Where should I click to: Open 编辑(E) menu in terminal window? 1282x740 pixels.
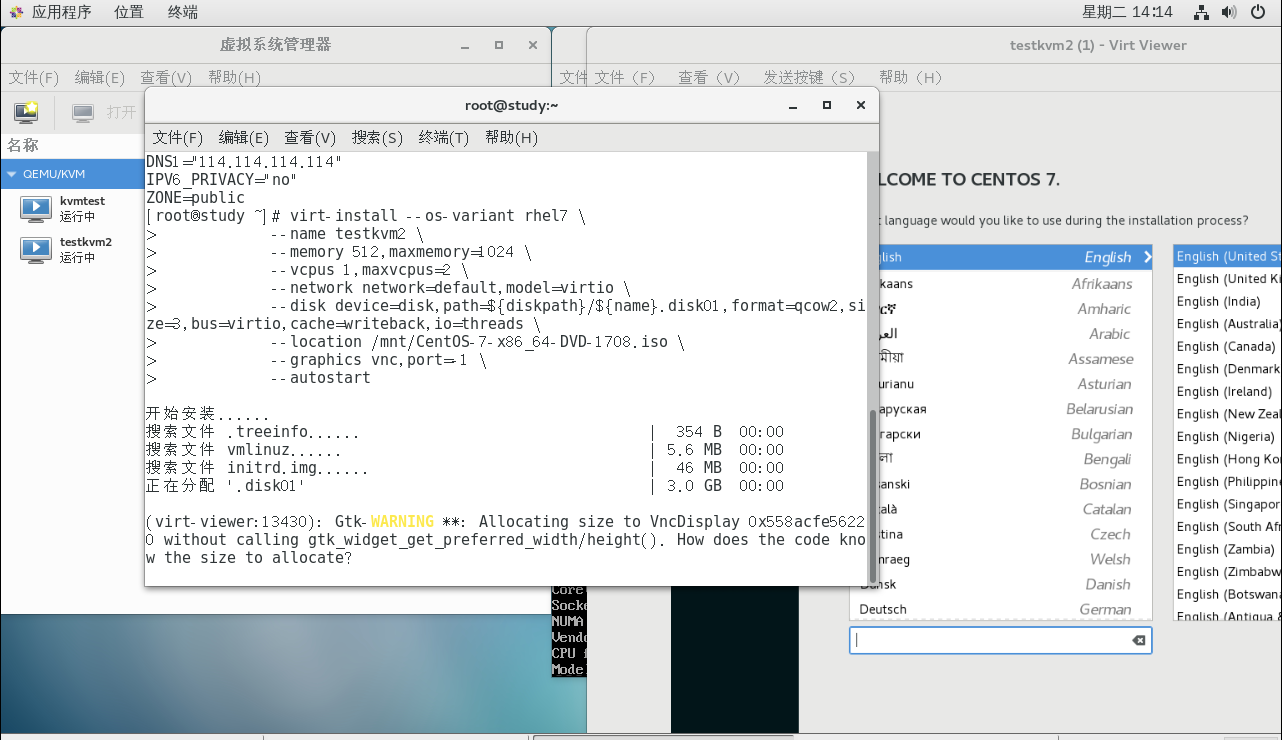pyautogui.click(x=244, y=137)
